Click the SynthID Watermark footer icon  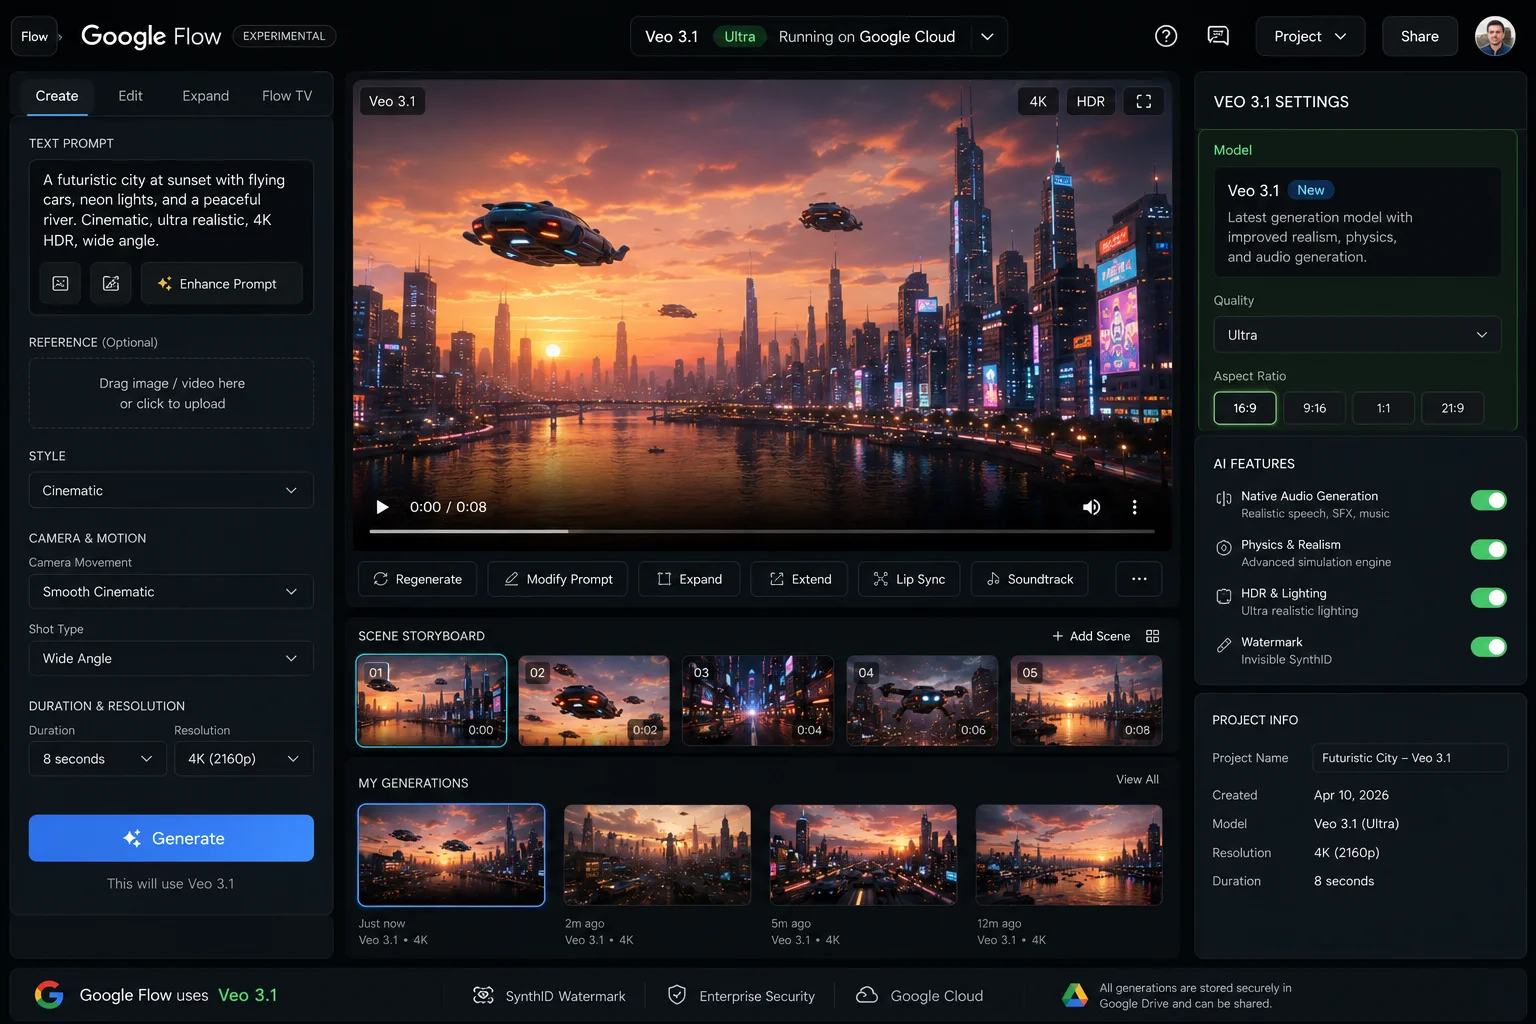click(483, 995)
